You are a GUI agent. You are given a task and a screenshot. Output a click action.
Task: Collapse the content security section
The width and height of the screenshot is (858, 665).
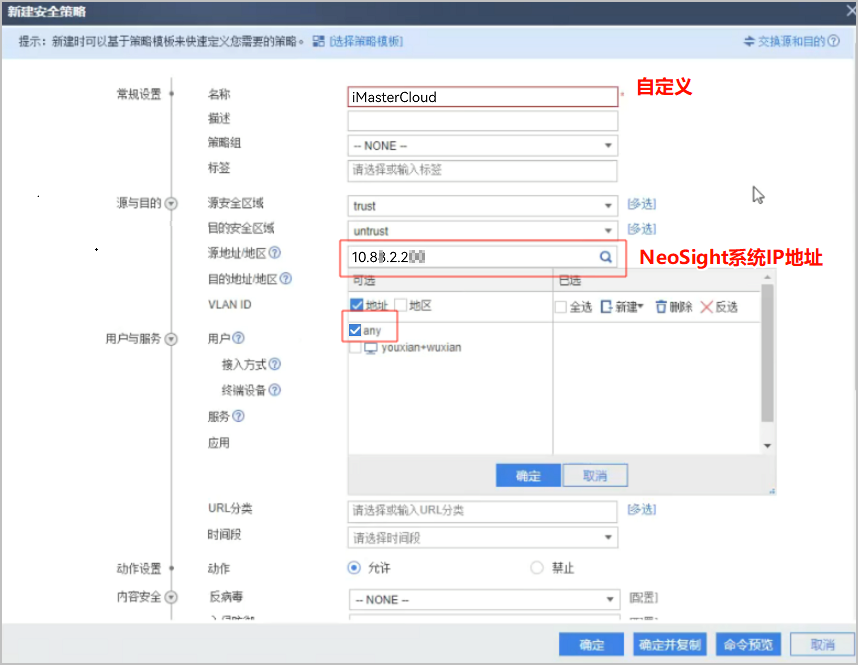click(x=171, y=597)
